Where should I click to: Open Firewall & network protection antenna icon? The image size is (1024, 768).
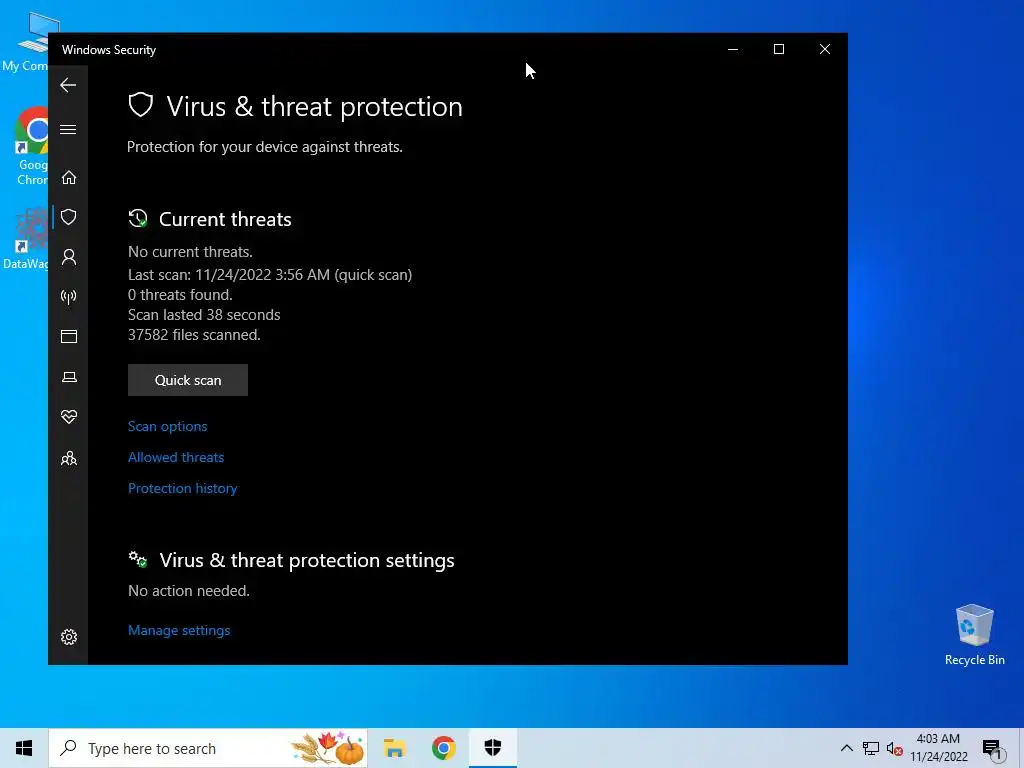point(69,297)
